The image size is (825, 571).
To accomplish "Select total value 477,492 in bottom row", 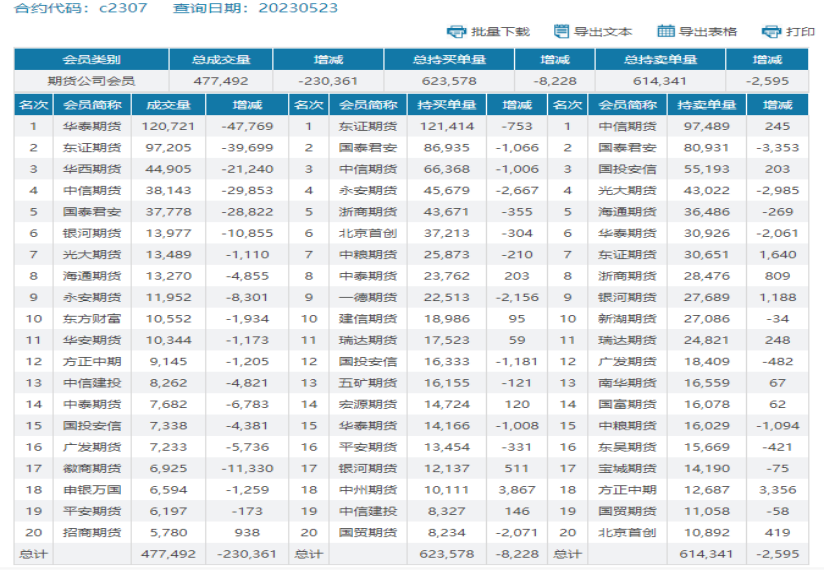I will pos(168,554).
